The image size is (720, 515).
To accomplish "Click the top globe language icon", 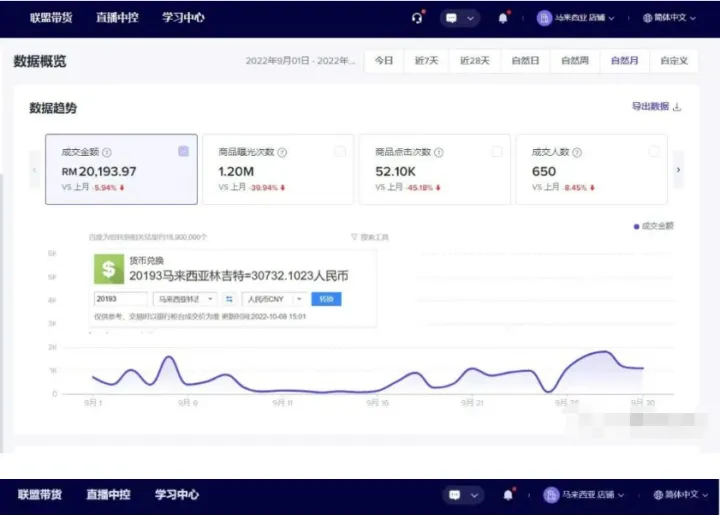I will coord(647,18).
